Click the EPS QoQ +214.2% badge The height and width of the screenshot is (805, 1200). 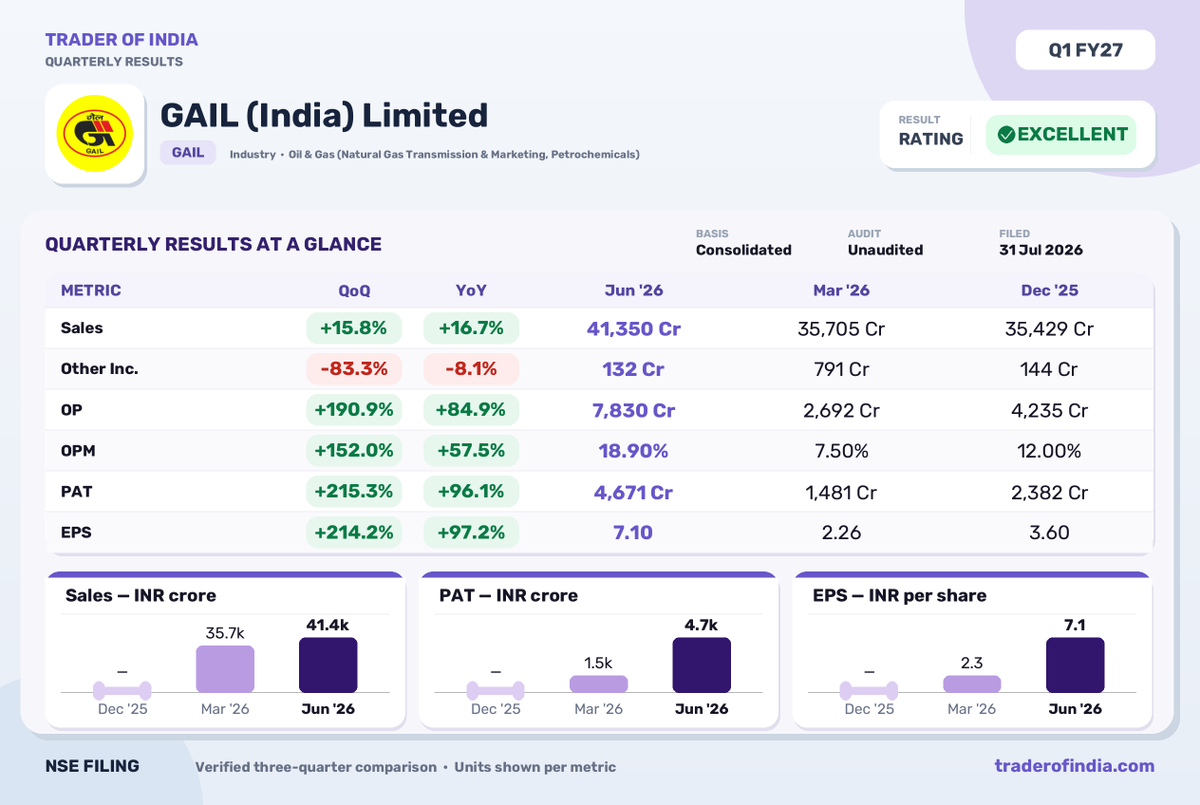(354, 532)
